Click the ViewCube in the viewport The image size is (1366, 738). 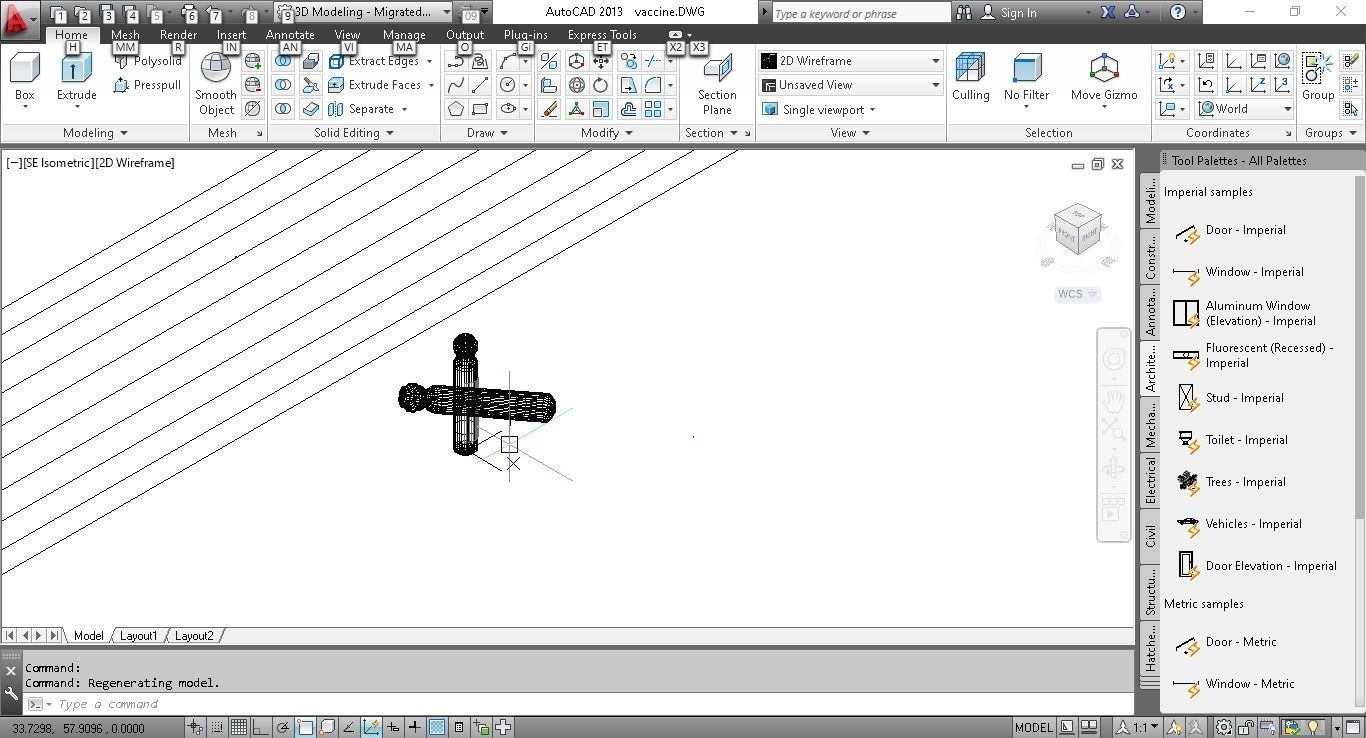[1077, 230]
